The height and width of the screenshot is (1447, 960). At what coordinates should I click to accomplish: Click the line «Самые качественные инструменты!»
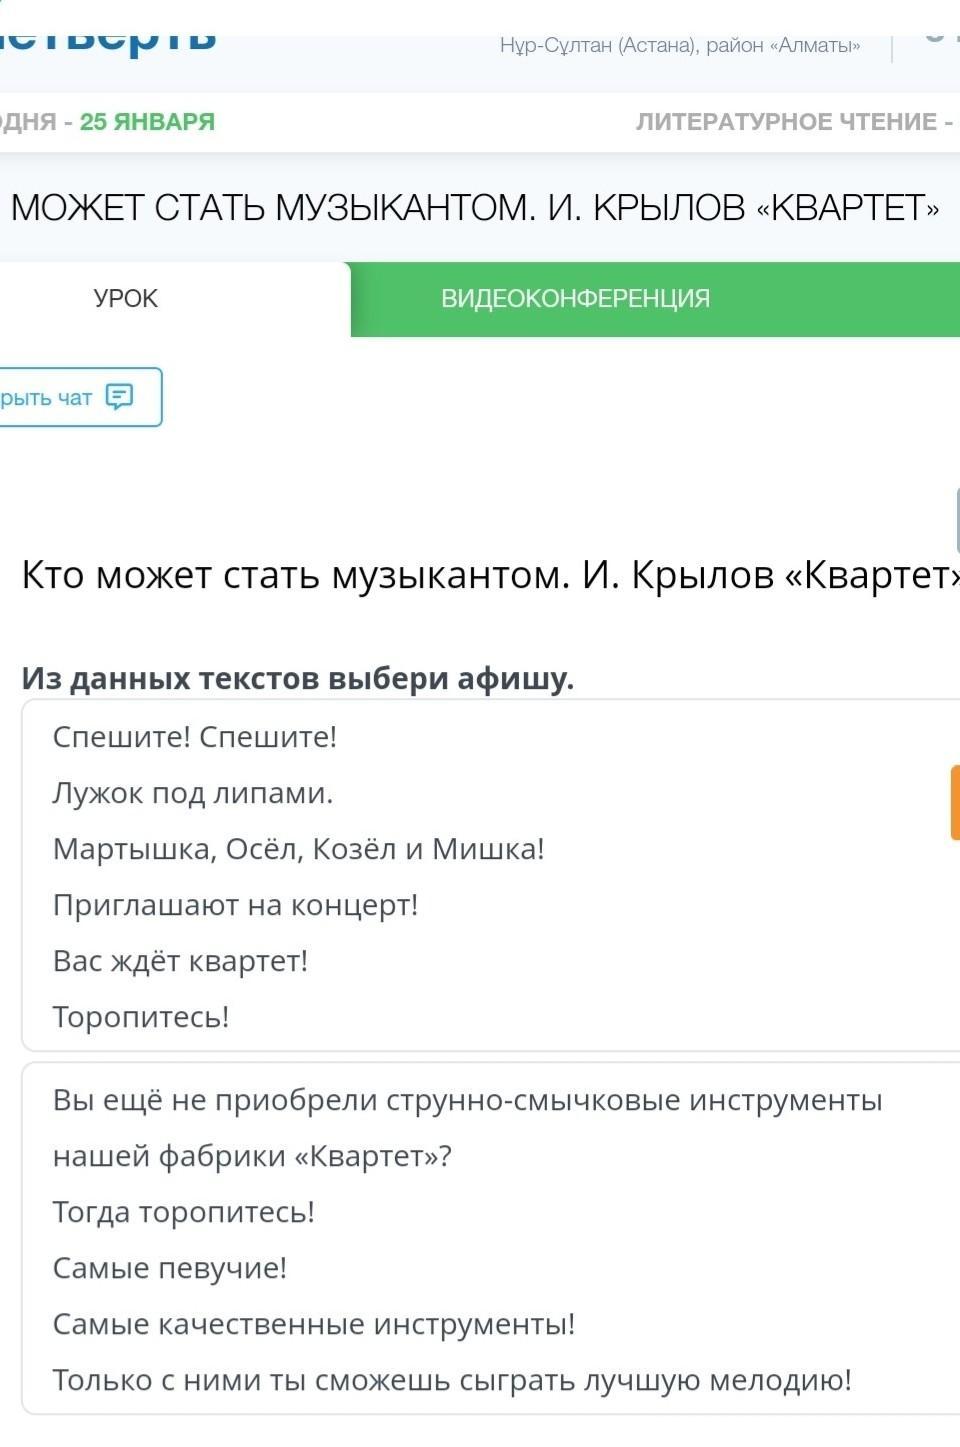click(314, 1324)
